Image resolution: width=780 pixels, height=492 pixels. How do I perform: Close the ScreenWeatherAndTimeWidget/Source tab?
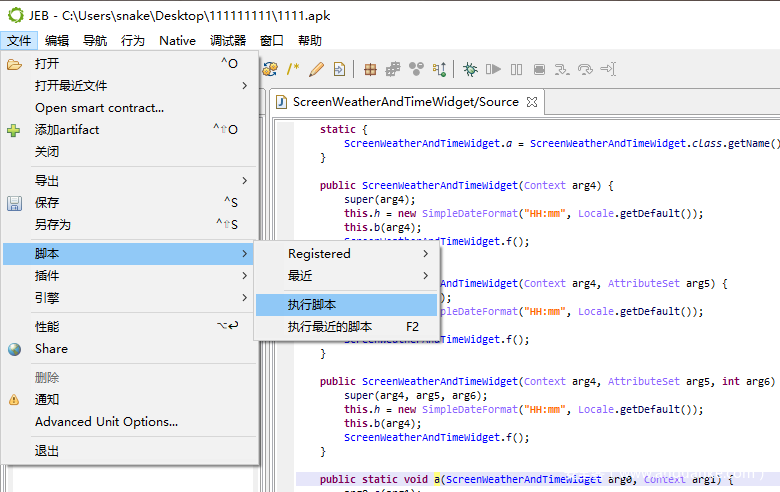[532, 101]
